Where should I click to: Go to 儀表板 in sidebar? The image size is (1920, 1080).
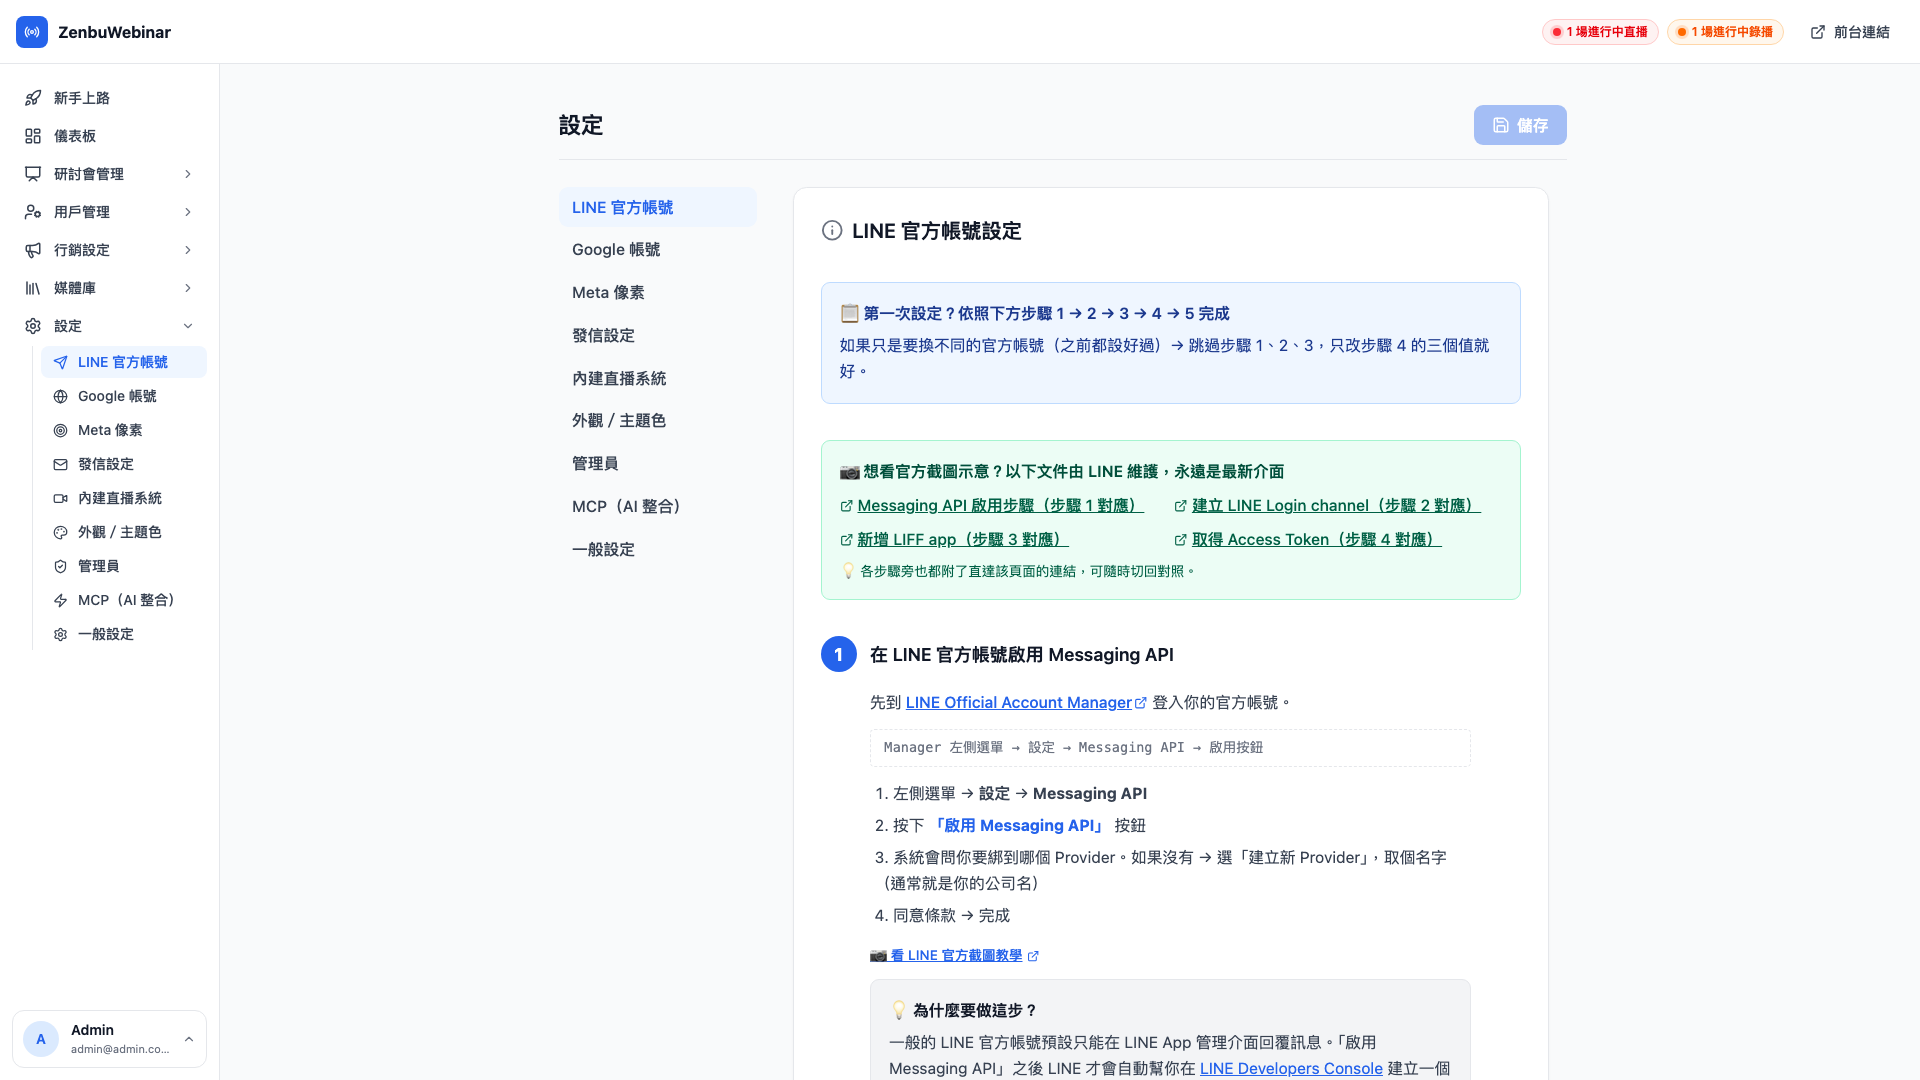(x=110, y=136)
